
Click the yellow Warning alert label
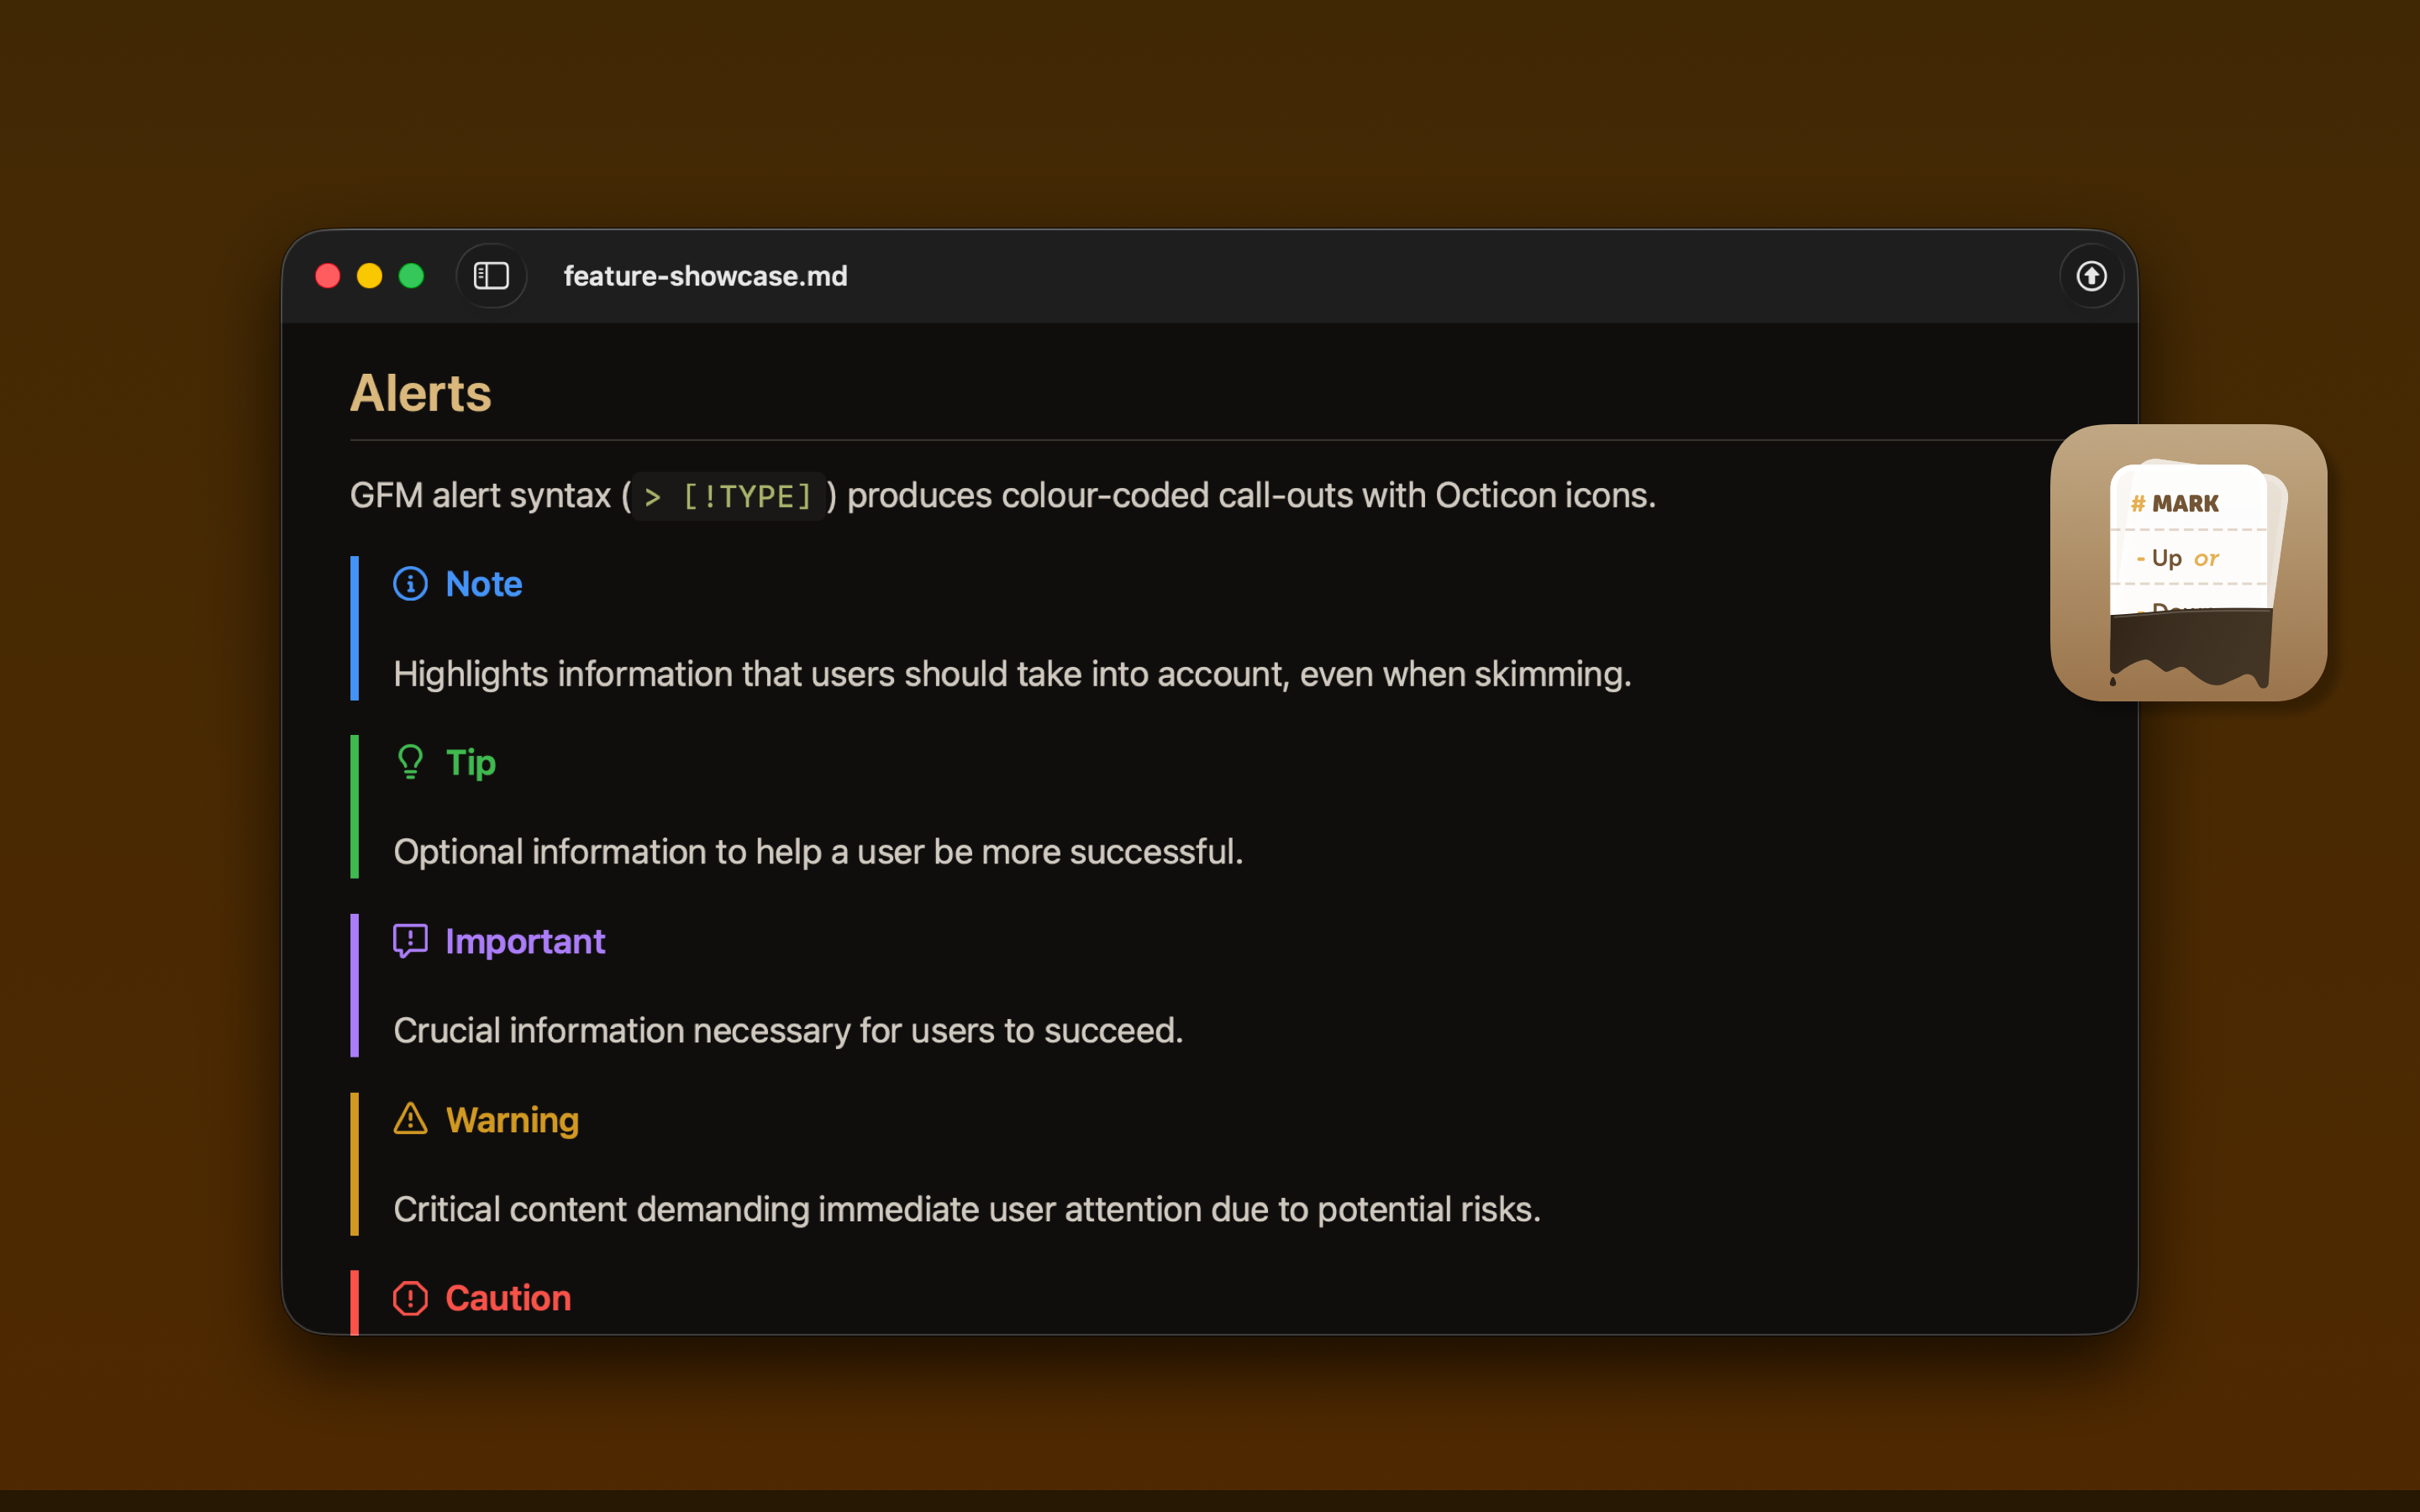(x=512, y=1120)
